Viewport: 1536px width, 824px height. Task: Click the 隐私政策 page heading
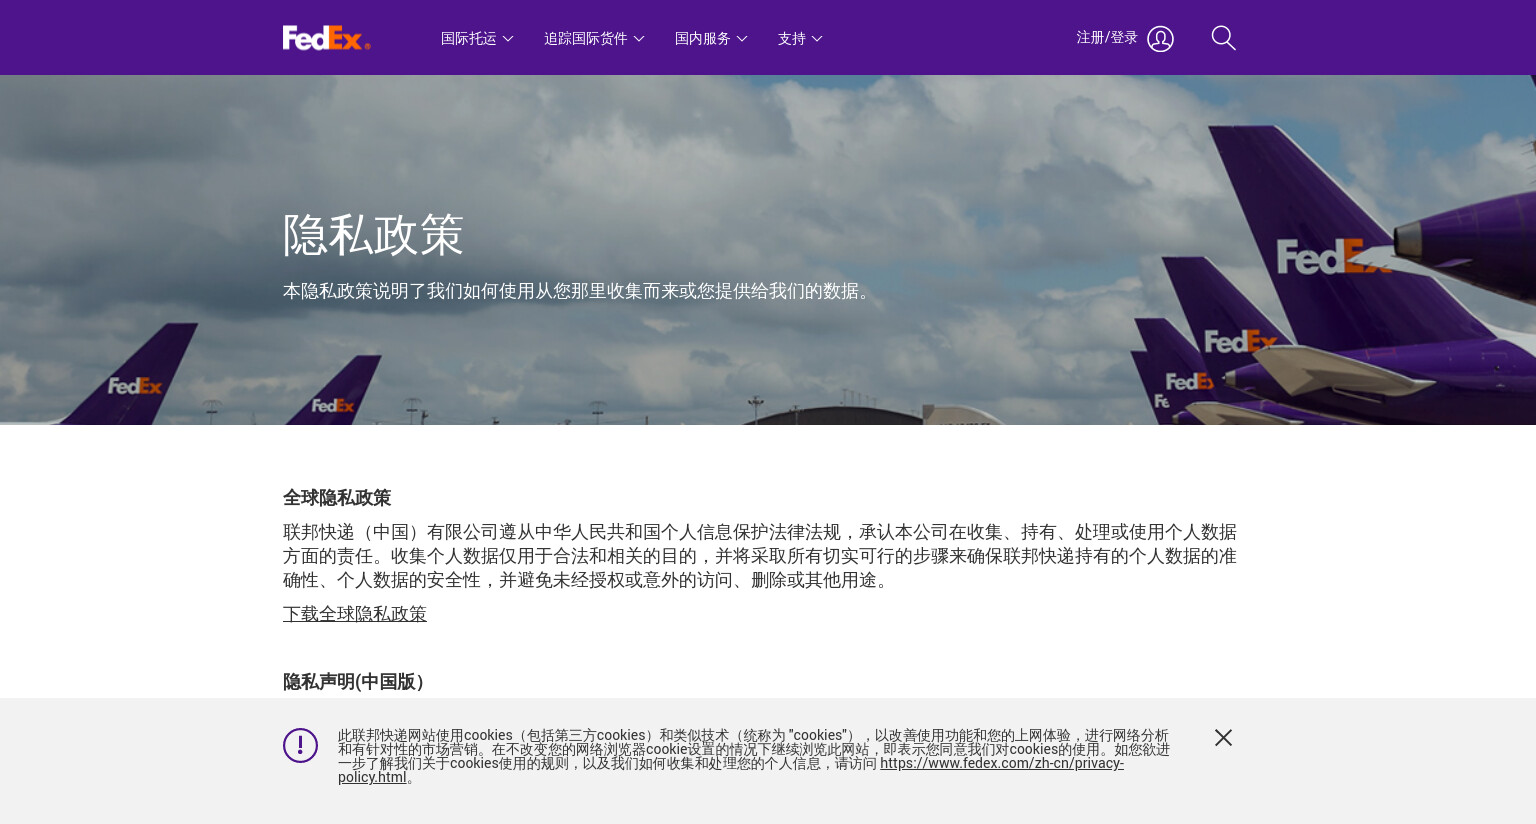(373, 235)
